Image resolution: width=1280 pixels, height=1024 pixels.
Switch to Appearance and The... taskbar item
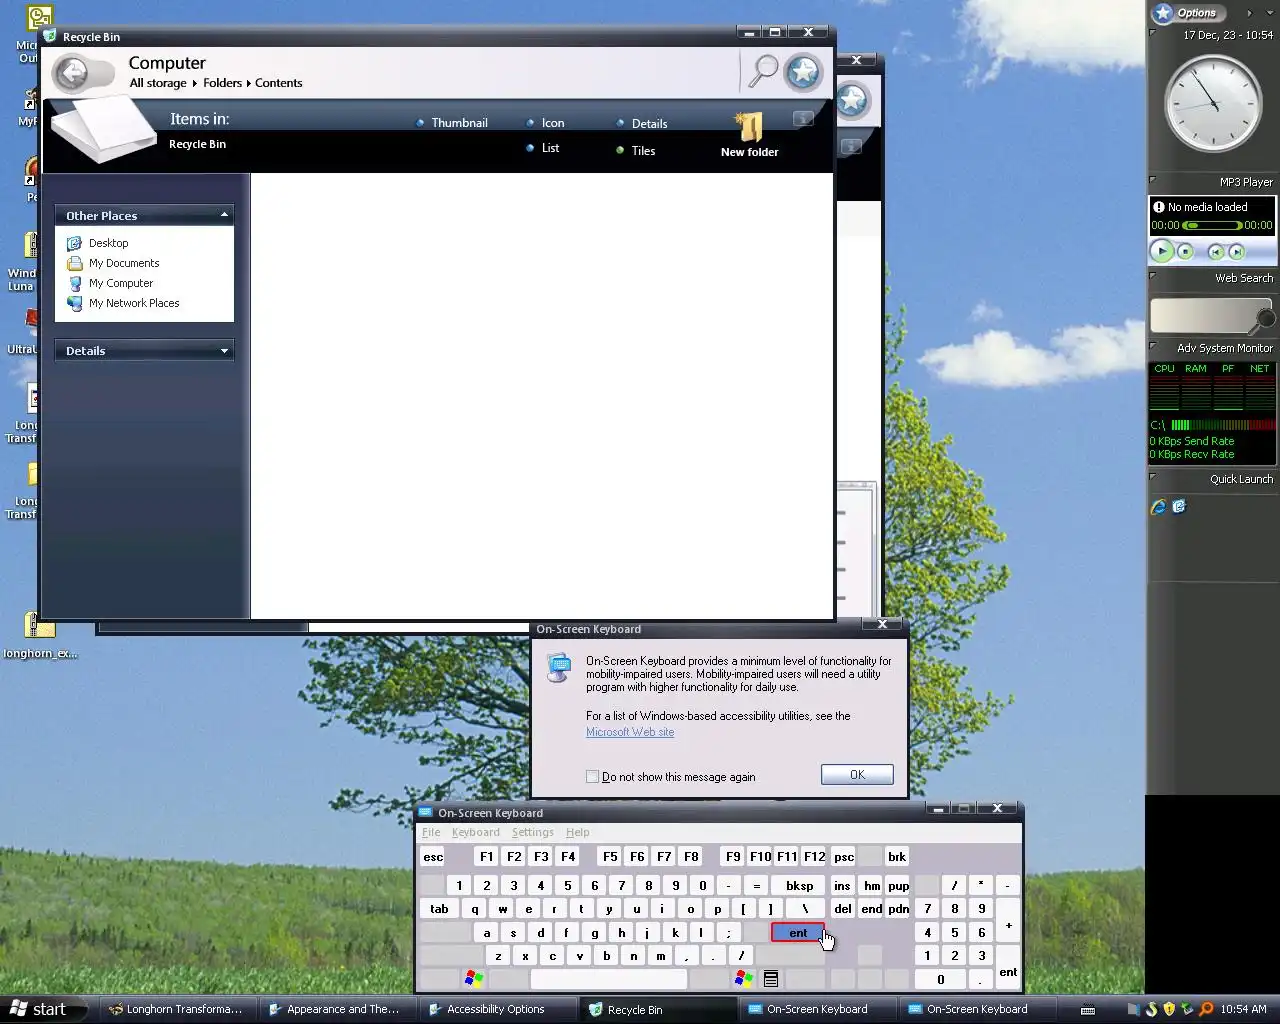(335, 1010)
